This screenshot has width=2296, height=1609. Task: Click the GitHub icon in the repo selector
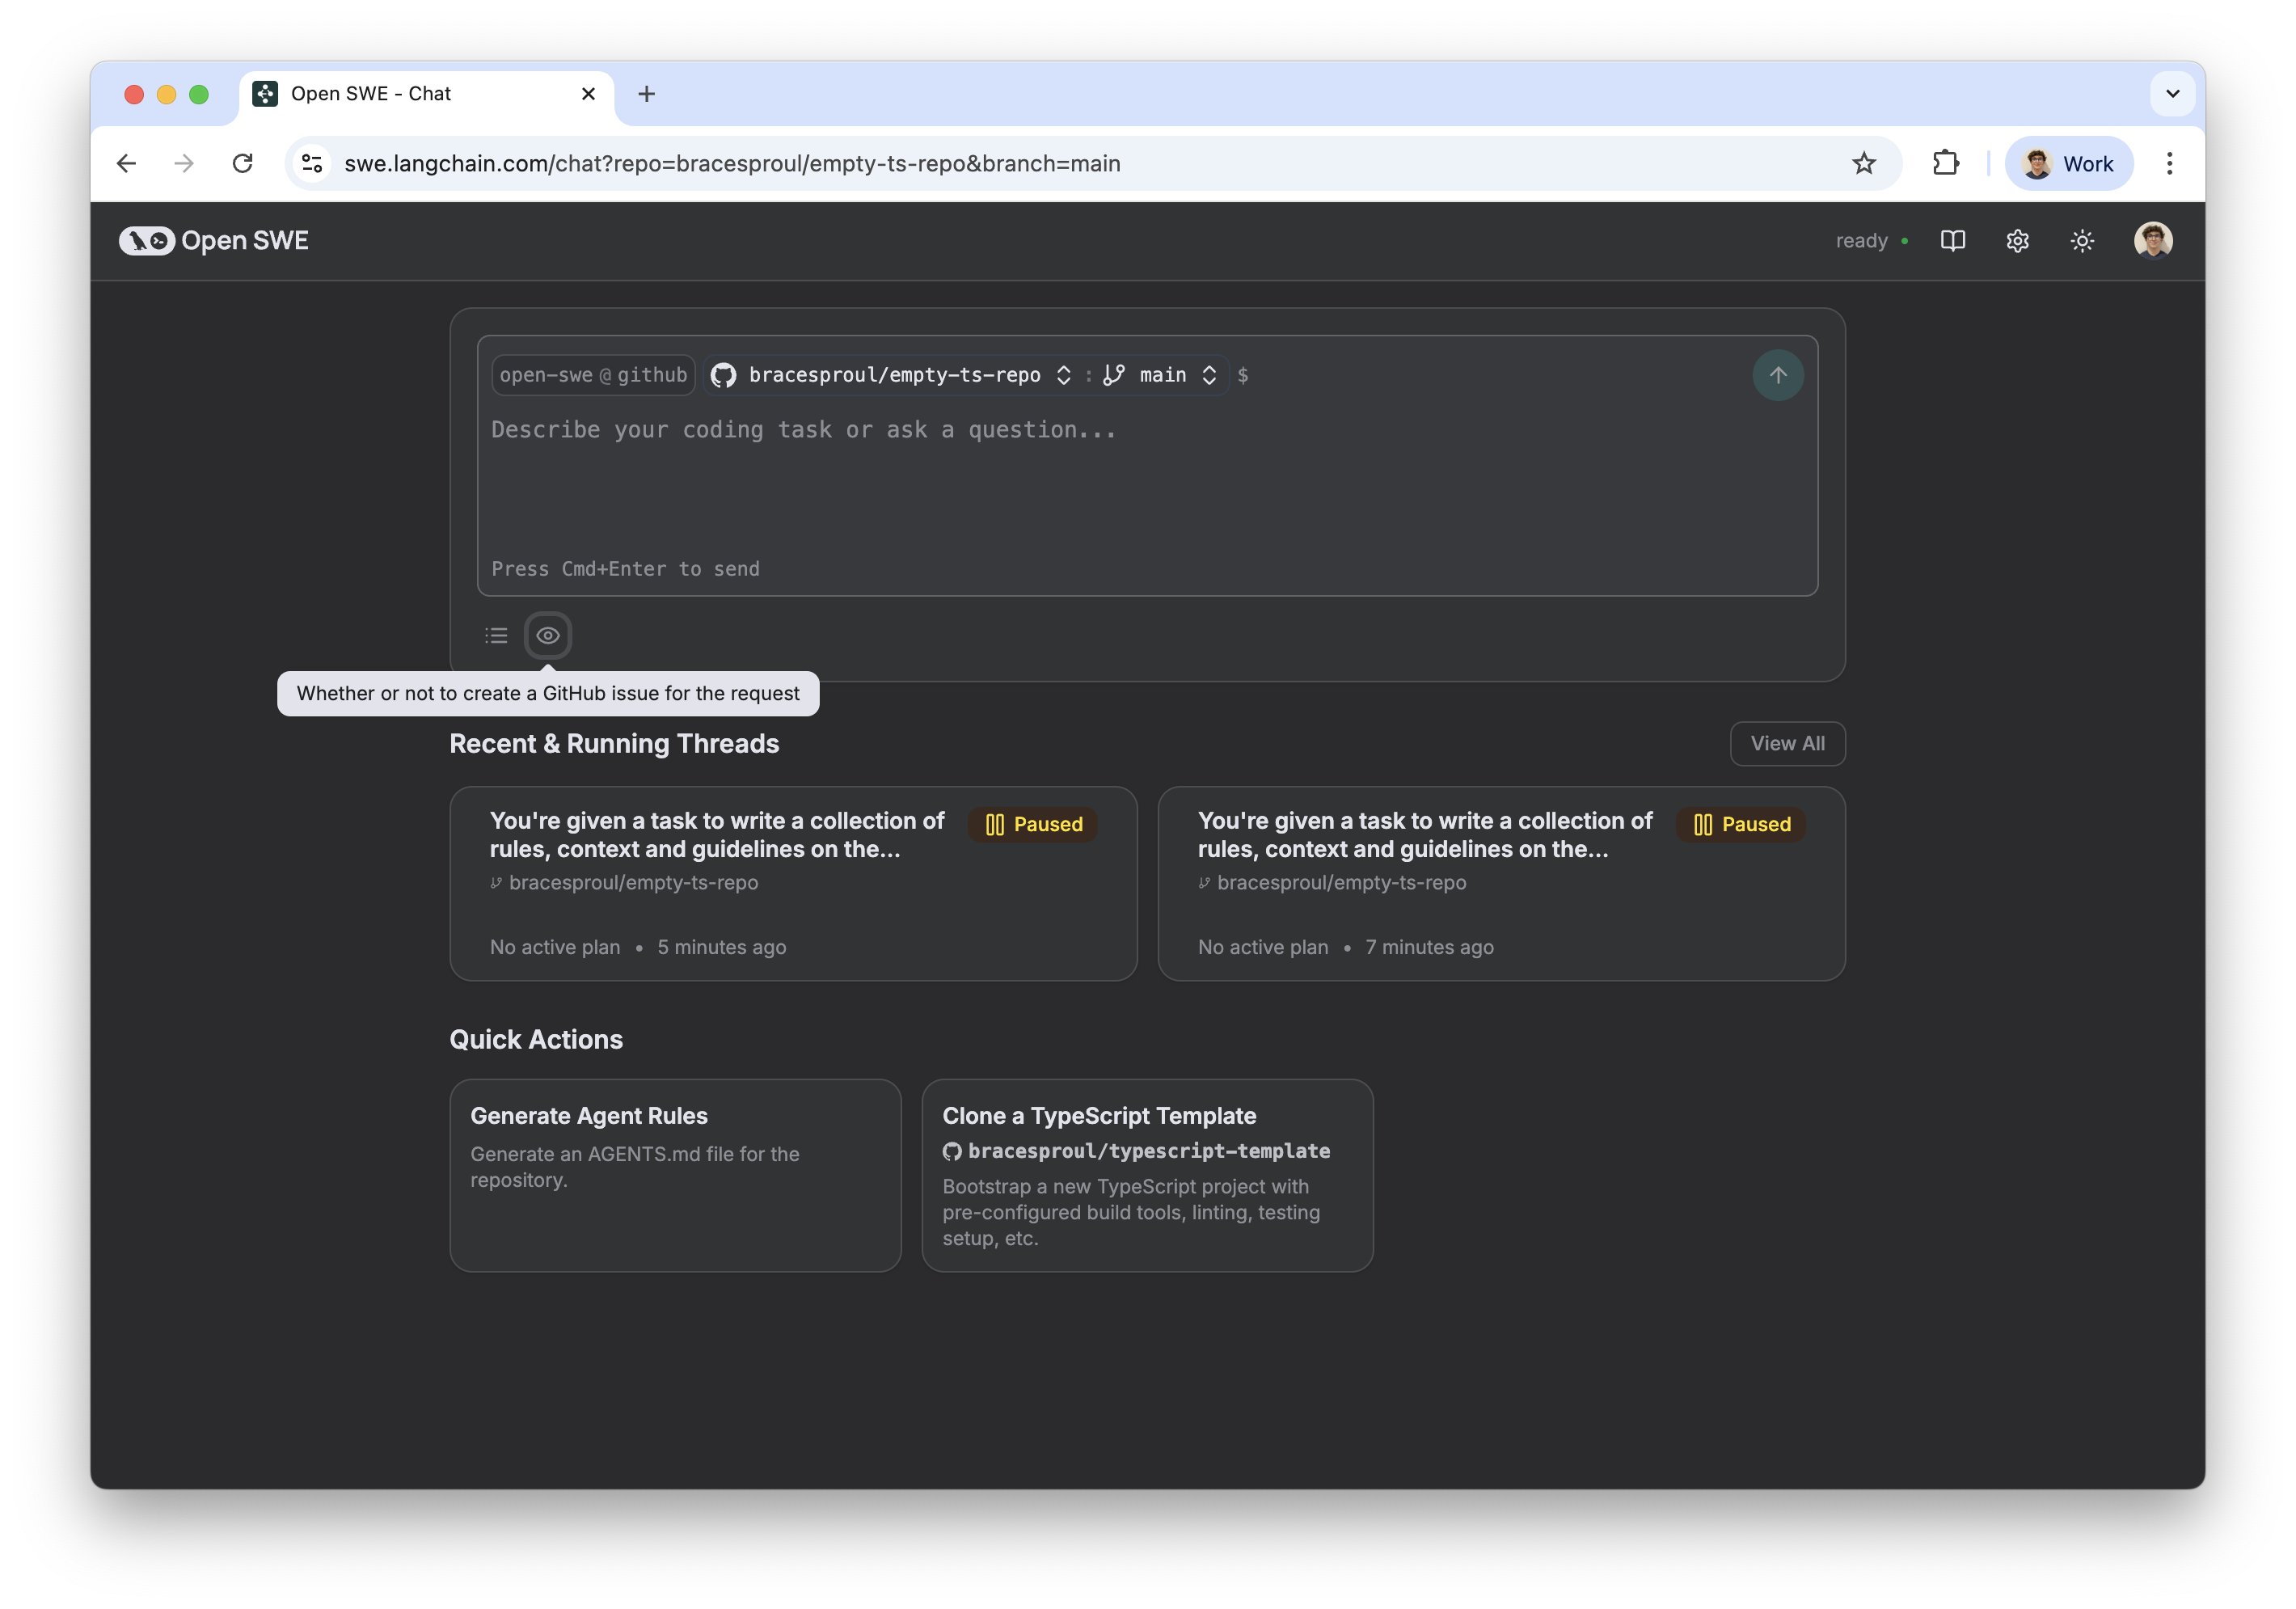click(723, 375)
